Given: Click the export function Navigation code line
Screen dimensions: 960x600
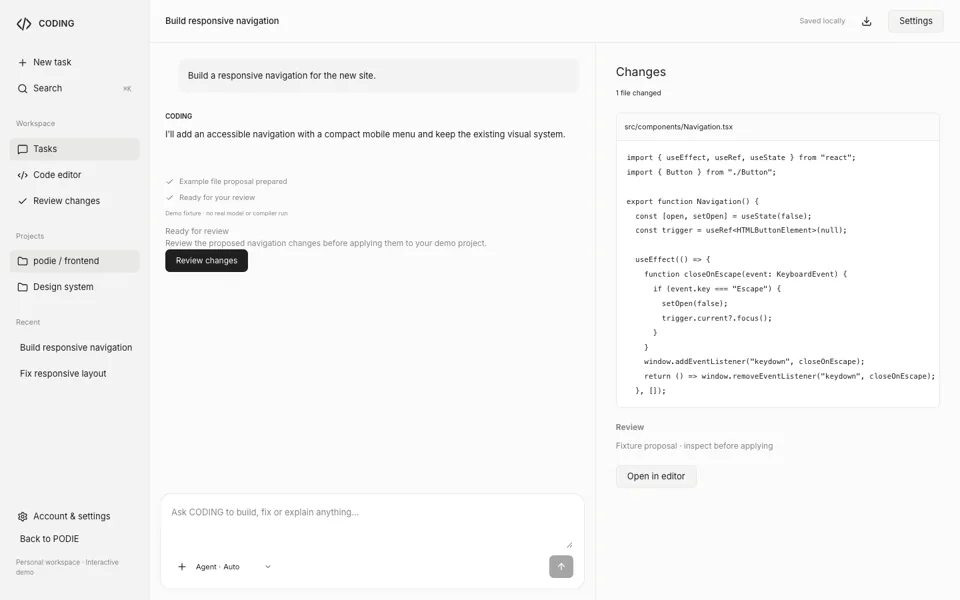Looking at the screenshot, I should coord(692,201).
